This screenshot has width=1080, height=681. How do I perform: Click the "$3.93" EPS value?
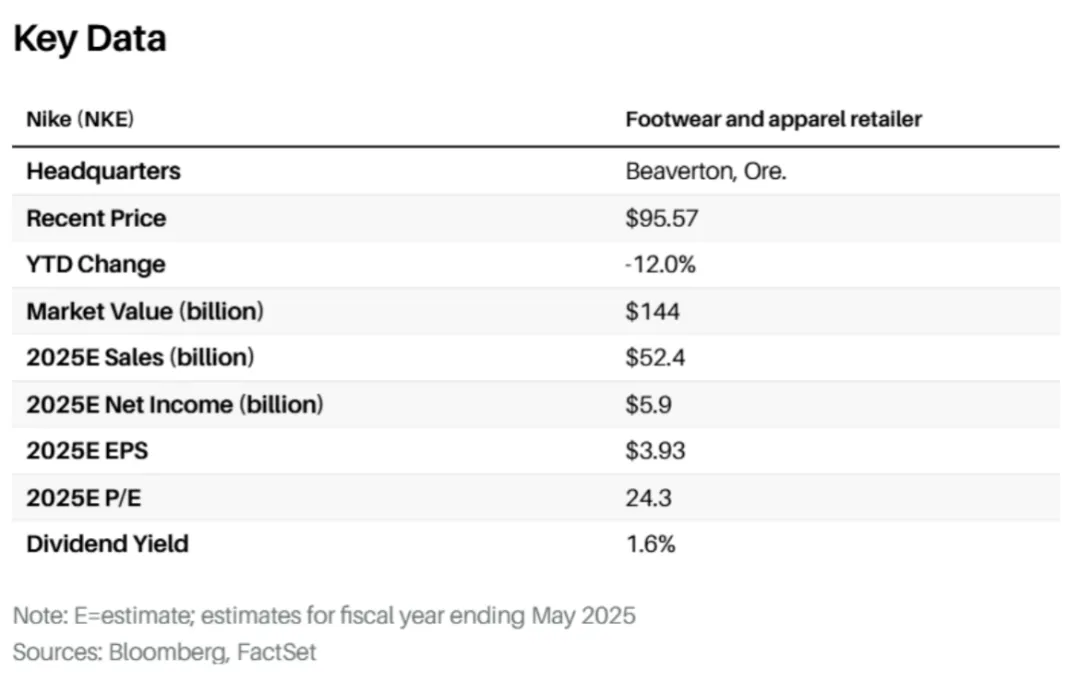[655, 450]
